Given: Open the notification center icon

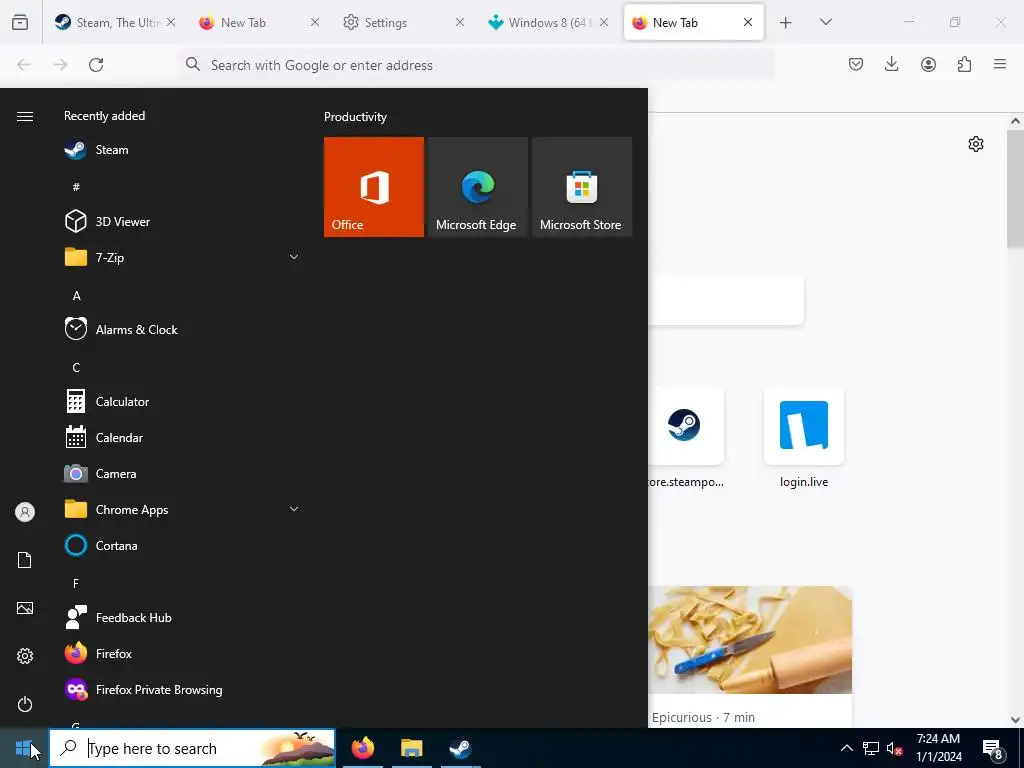Looking at the screenshot, I should coord(993,749).
